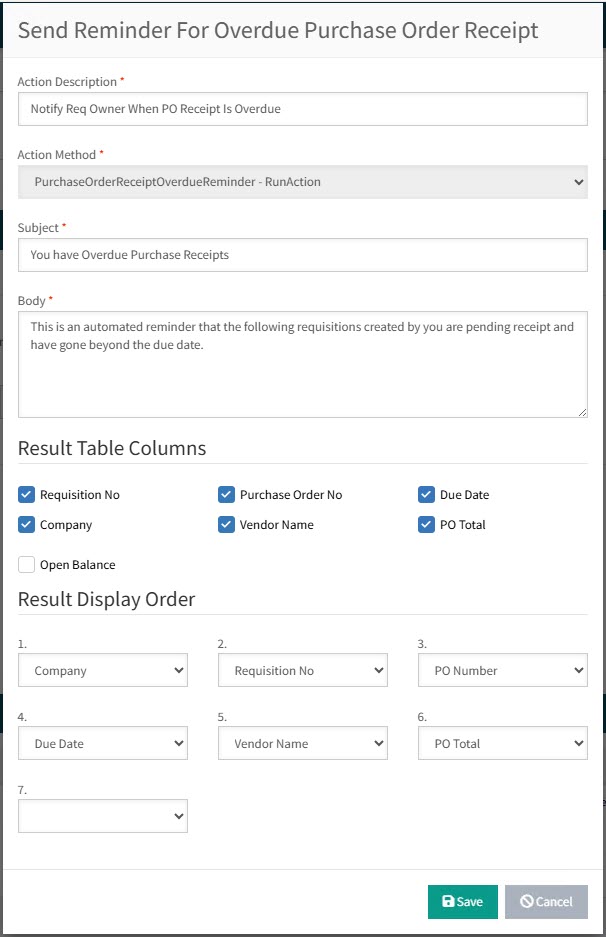The width and height of the screenshot is (606, 937).
Task: Focus the Subject text field
Action: [302, 255]
